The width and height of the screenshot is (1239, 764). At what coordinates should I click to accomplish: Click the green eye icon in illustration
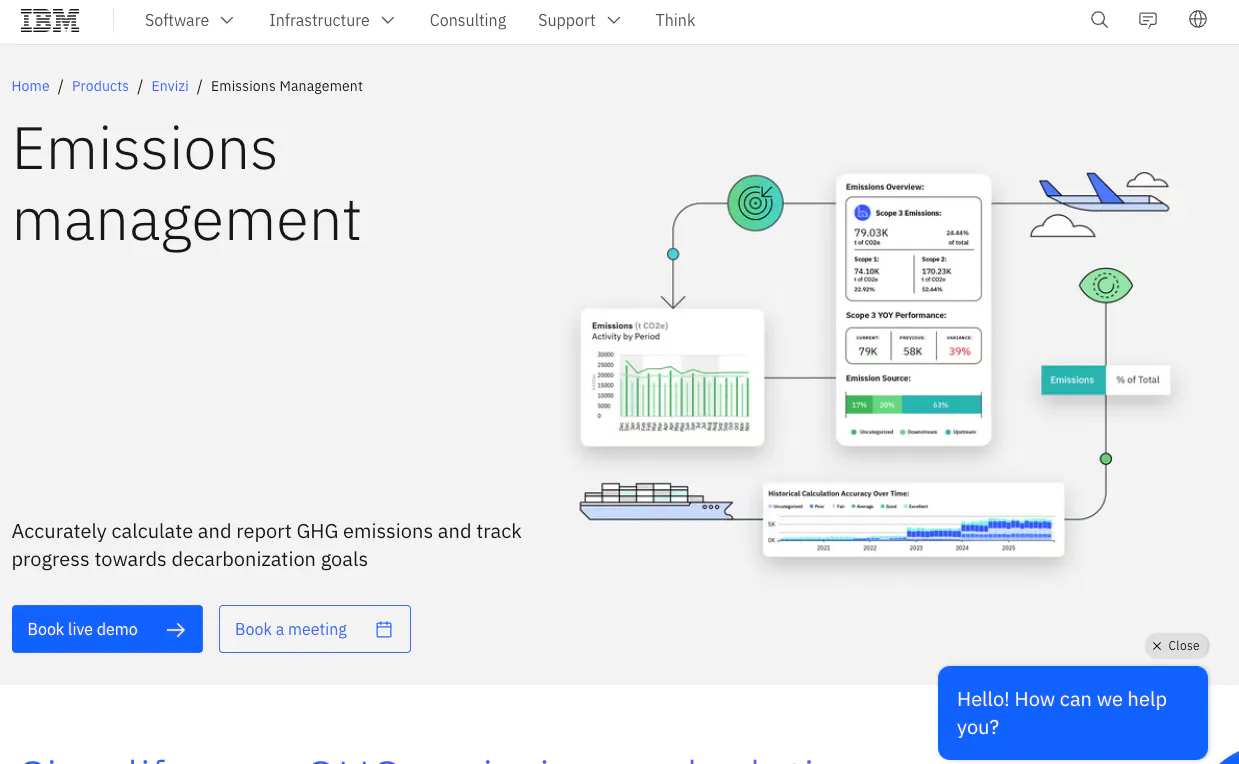coord(1106,286)
